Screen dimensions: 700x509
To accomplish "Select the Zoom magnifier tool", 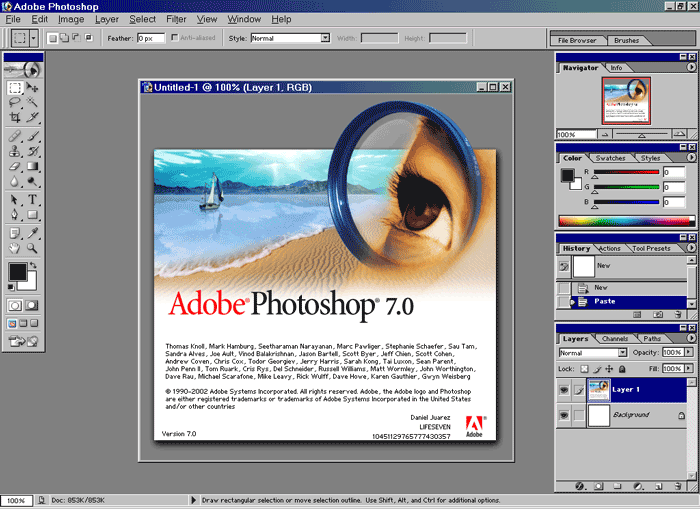I will 32,248.
